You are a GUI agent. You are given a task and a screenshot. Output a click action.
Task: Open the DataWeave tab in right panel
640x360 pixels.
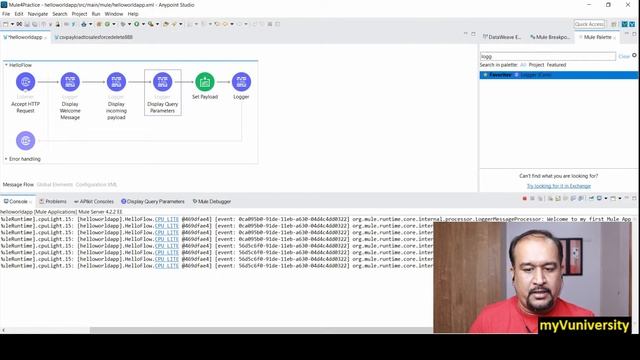pos(502,37)
